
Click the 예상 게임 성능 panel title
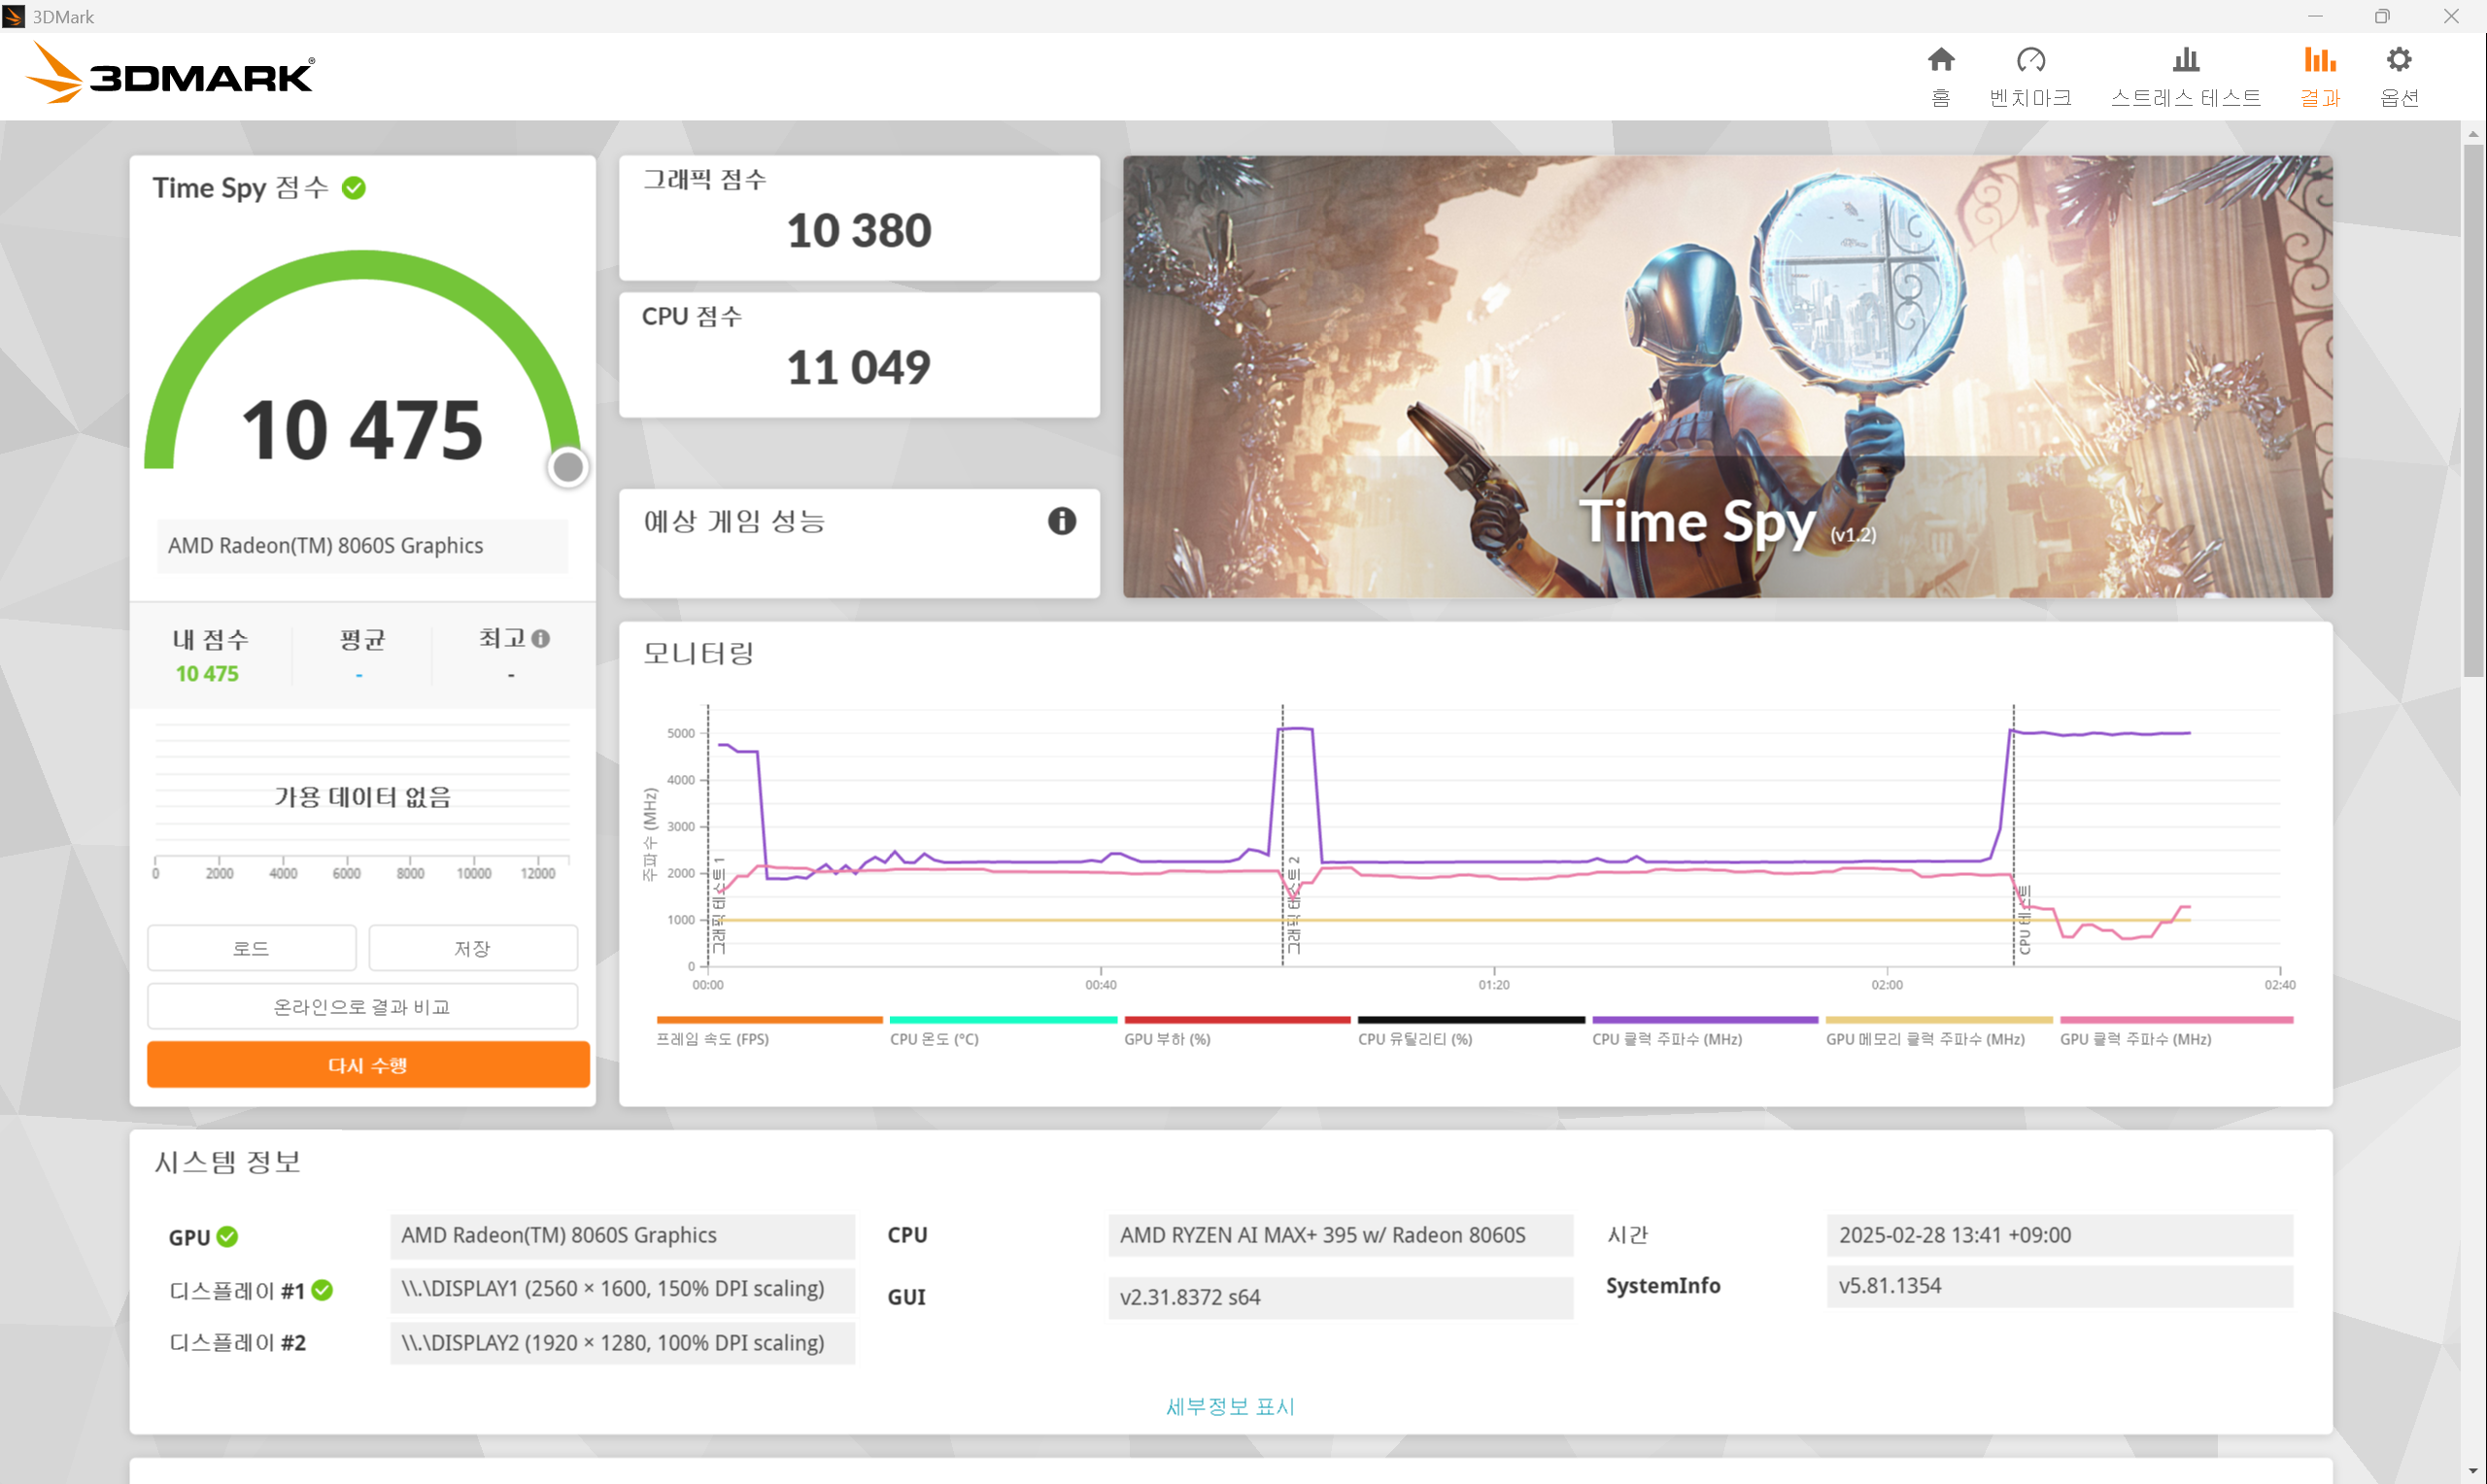click(734, 521)
